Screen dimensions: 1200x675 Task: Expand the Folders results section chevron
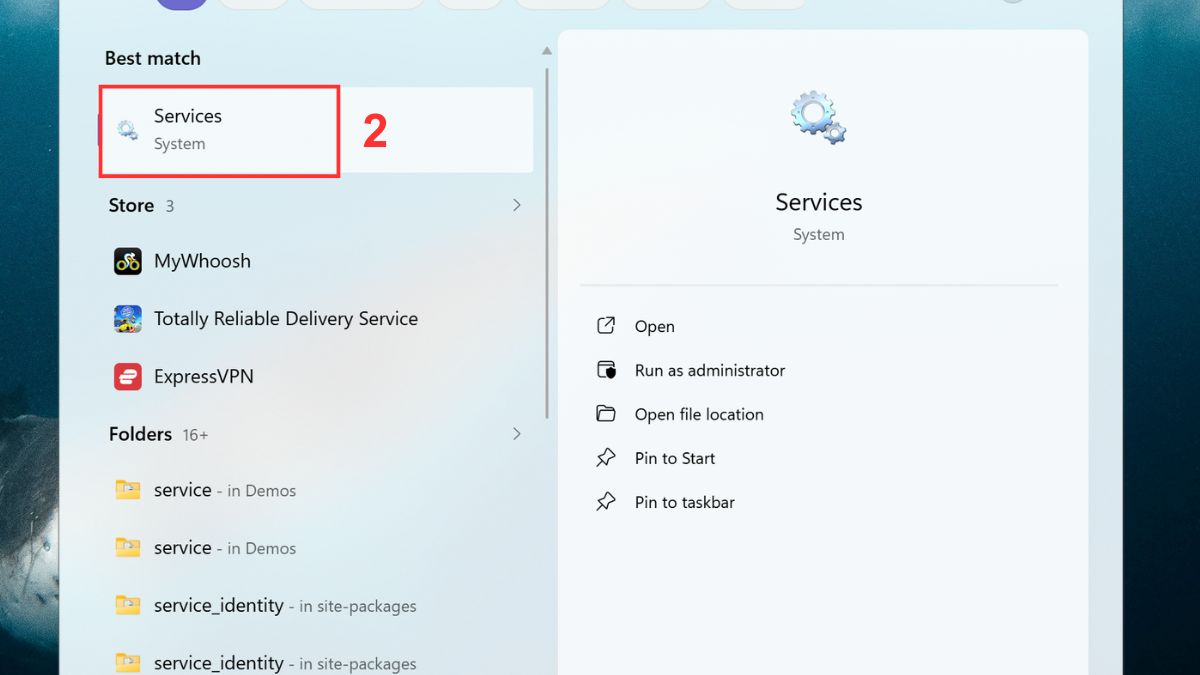coord(517,434)
